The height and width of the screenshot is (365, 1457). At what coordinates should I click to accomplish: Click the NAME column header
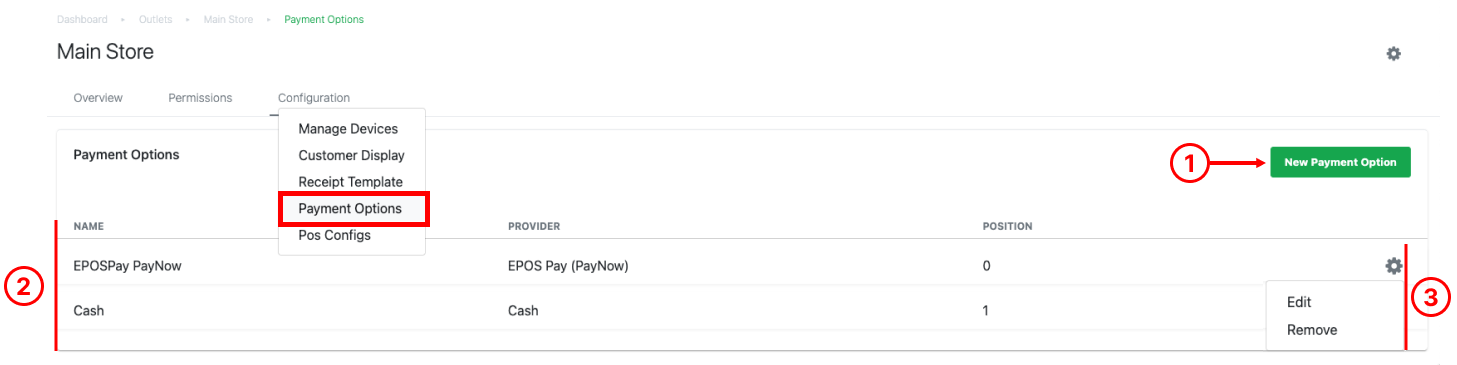[x=88, y=226]
